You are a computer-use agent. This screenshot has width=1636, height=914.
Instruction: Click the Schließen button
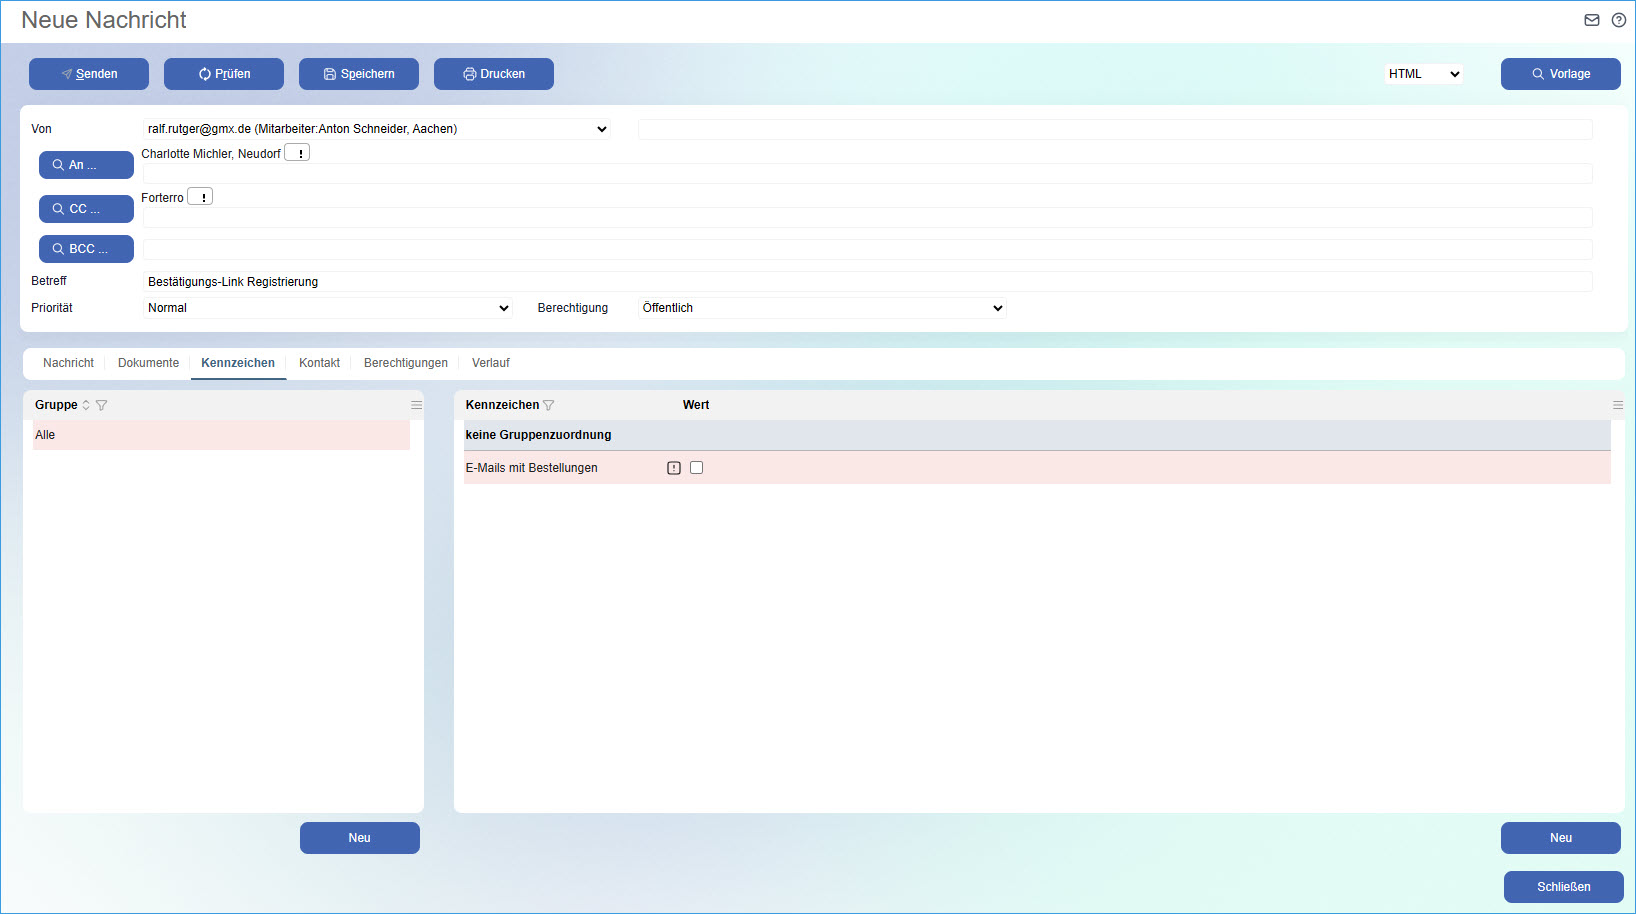[x=1563, y=886]
